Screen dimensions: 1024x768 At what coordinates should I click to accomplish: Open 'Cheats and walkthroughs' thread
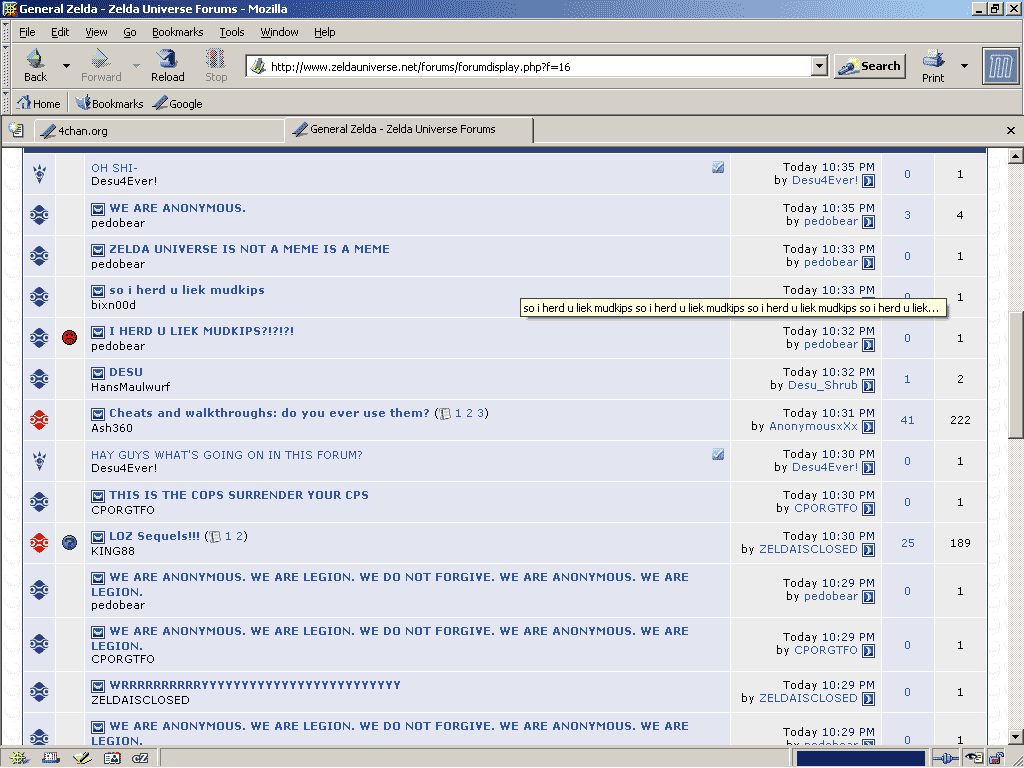pyautogui.click(x=269, y=413)
